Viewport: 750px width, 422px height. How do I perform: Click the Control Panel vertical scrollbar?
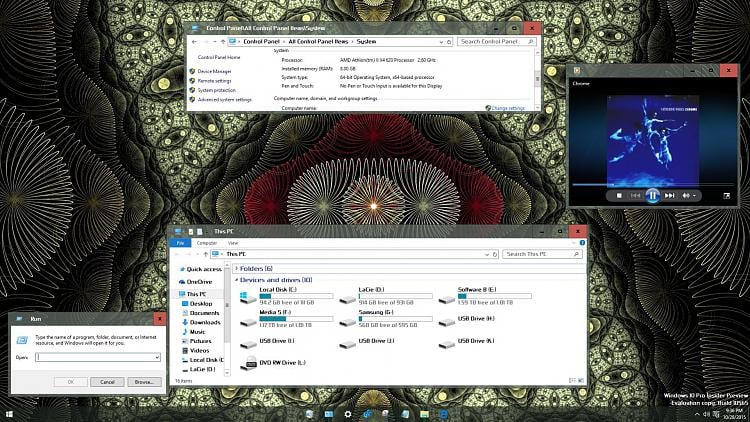pos(537,79)
